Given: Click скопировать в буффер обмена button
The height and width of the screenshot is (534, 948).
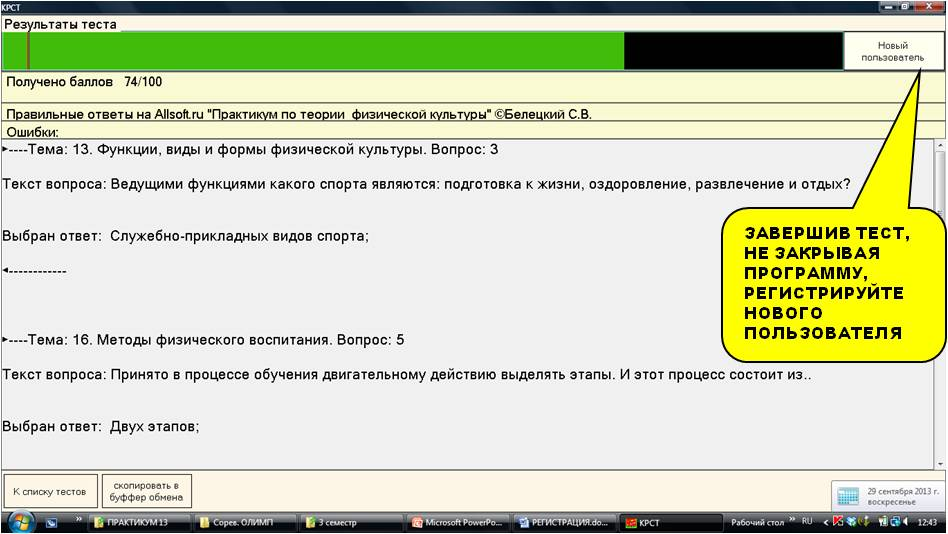Looking at the screenshot, I should [x=148, y=491].
